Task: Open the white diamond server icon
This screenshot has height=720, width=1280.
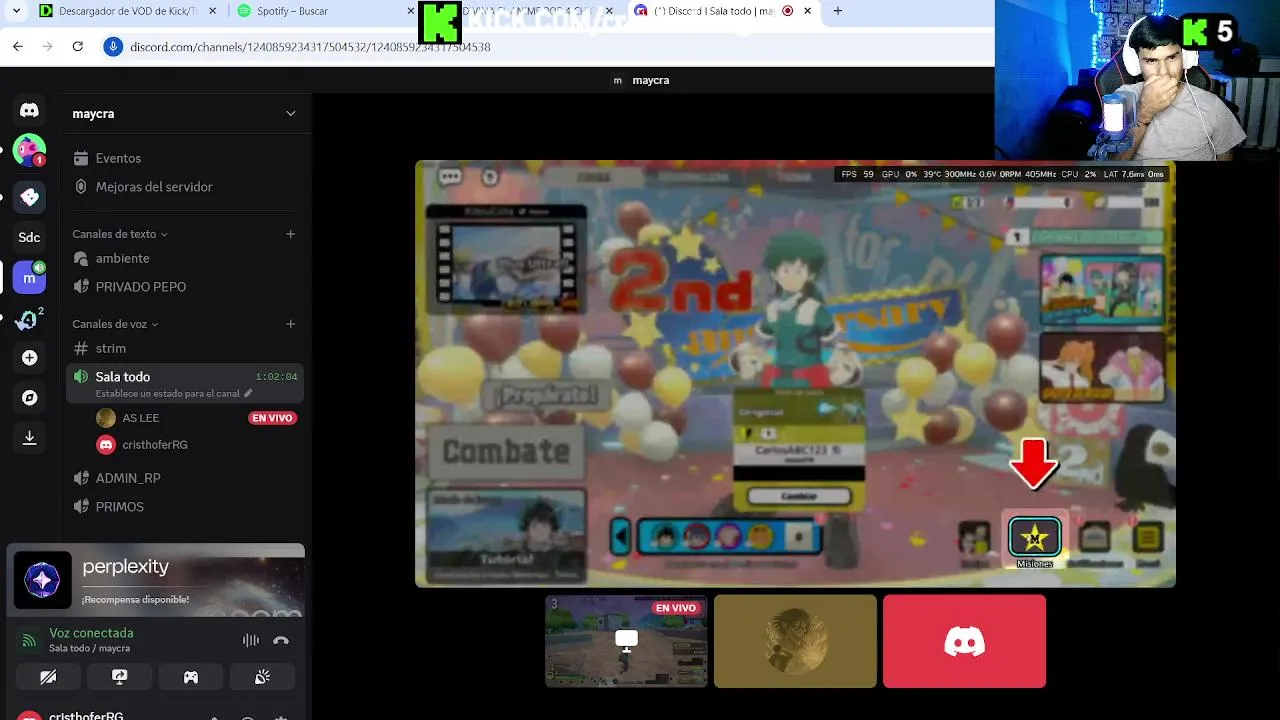Action: [29, 197]
